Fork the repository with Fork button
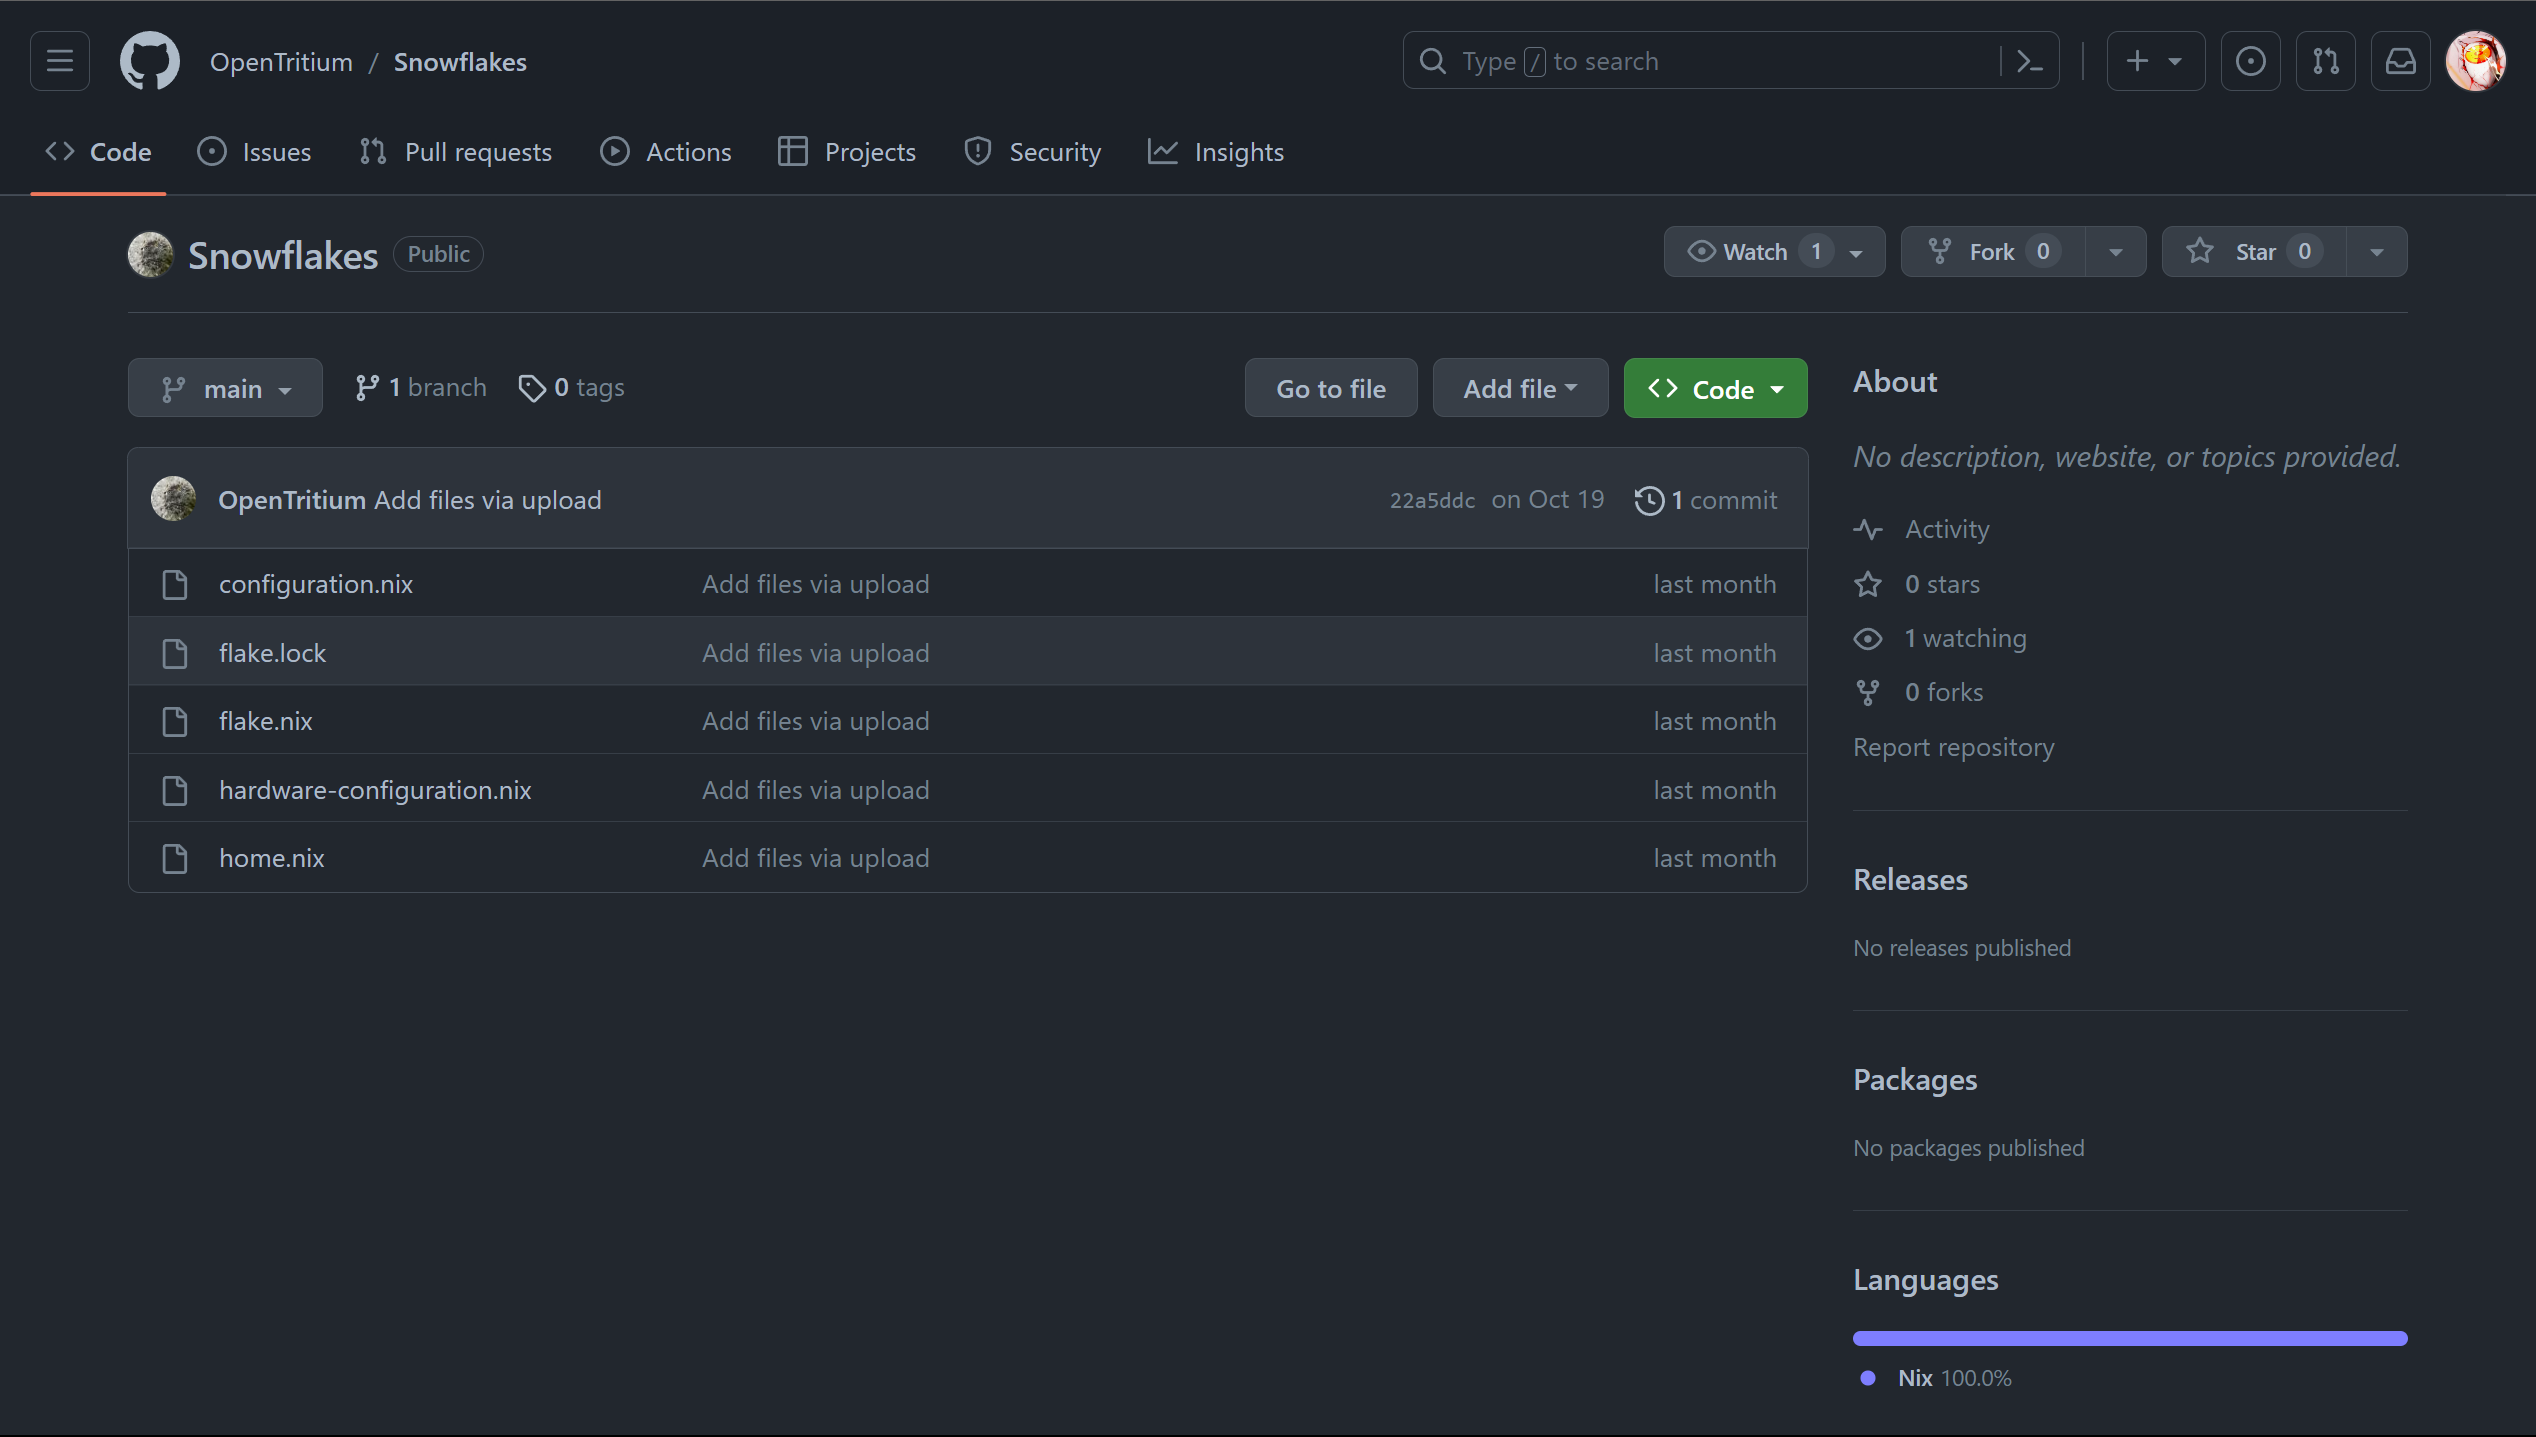The height and width of the screenshot is (1437, 2536). 1992,252
